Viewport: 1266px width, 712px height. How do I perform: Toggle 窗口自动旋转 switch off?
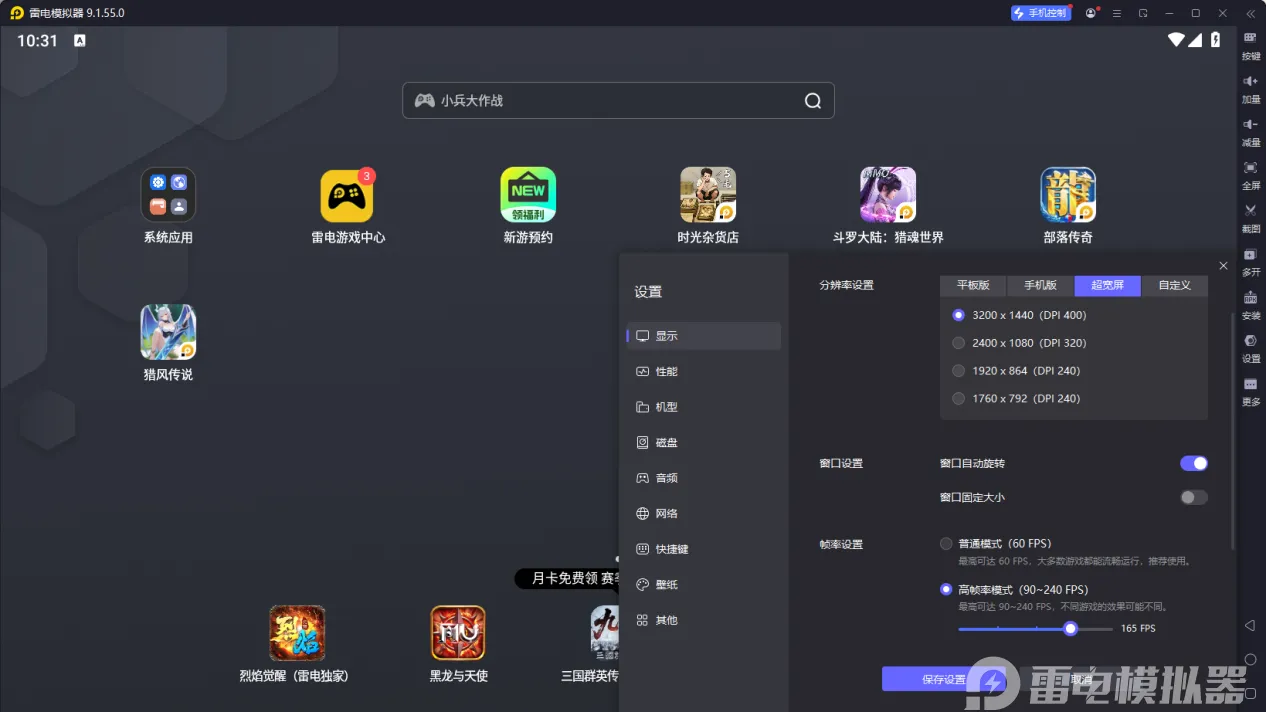pos(1194,463)
